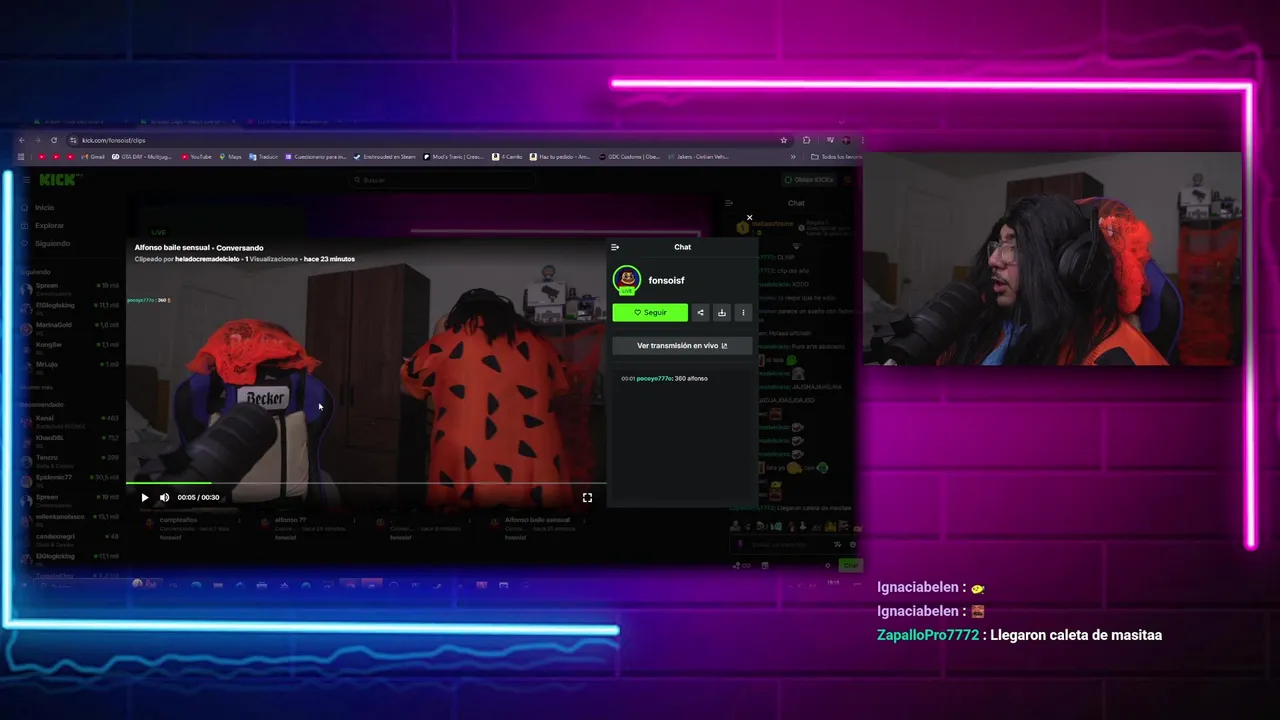The image size is (1280, 720).
Task: Close the clip overlay with X
Action: coord(749,217)
